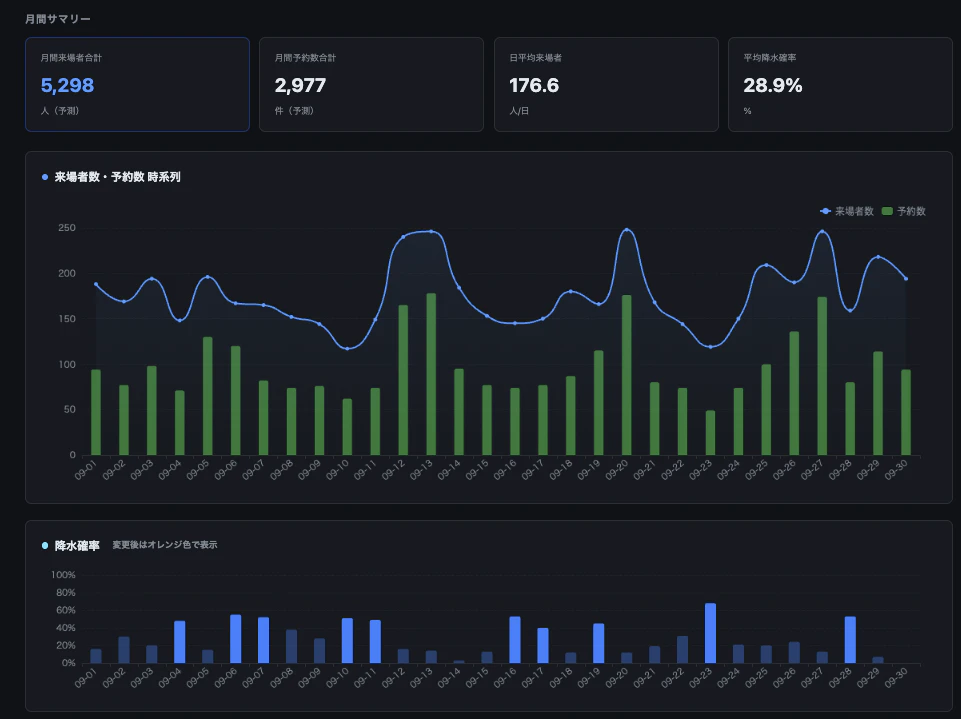Pick the 09-06 降水確率 bar

(x=235, y=639)
